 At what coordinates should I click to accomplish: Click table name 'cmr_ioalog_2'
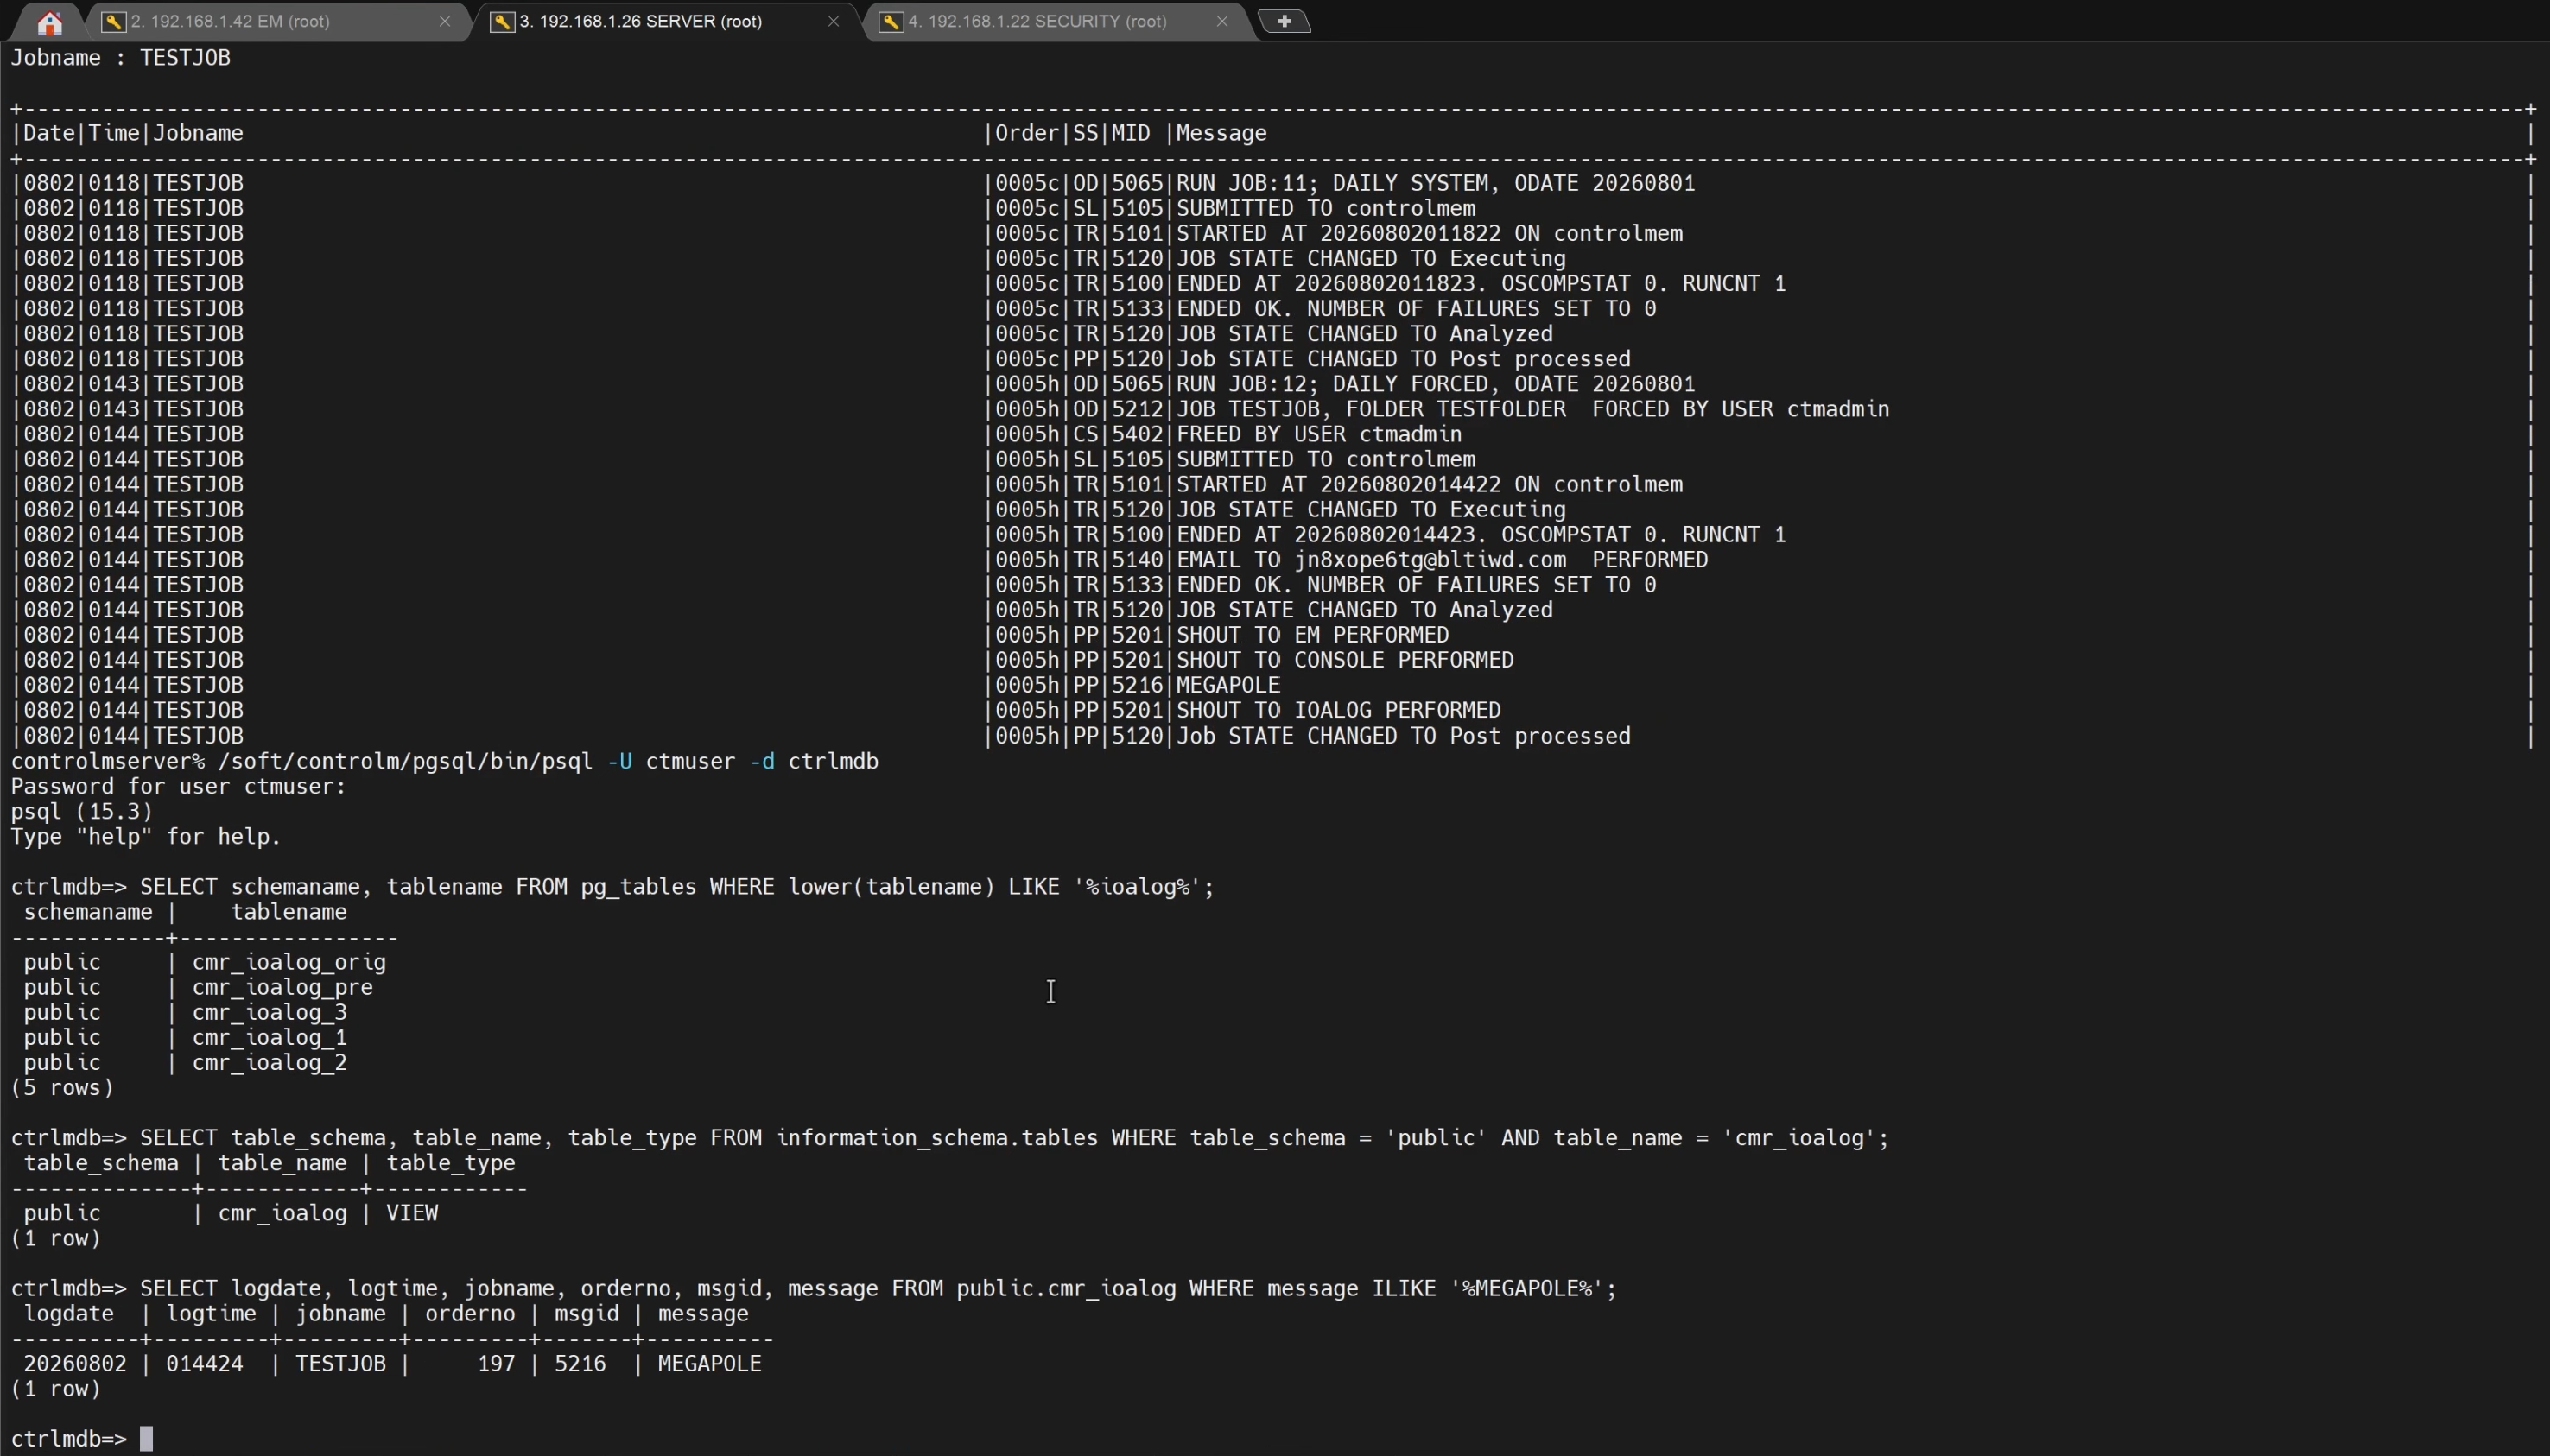pyautogui.click(x=270, y=1062)
